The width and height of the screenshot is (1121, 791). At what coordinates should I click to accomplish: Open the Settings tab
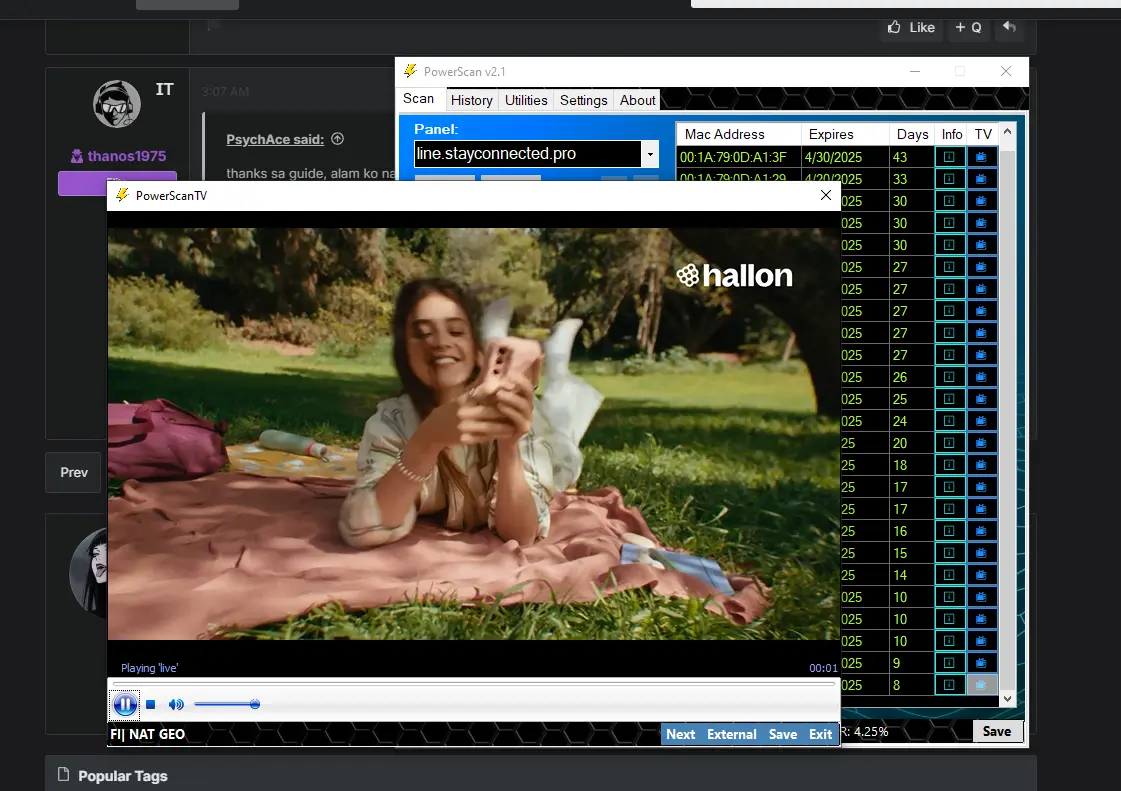pos(583,100)
